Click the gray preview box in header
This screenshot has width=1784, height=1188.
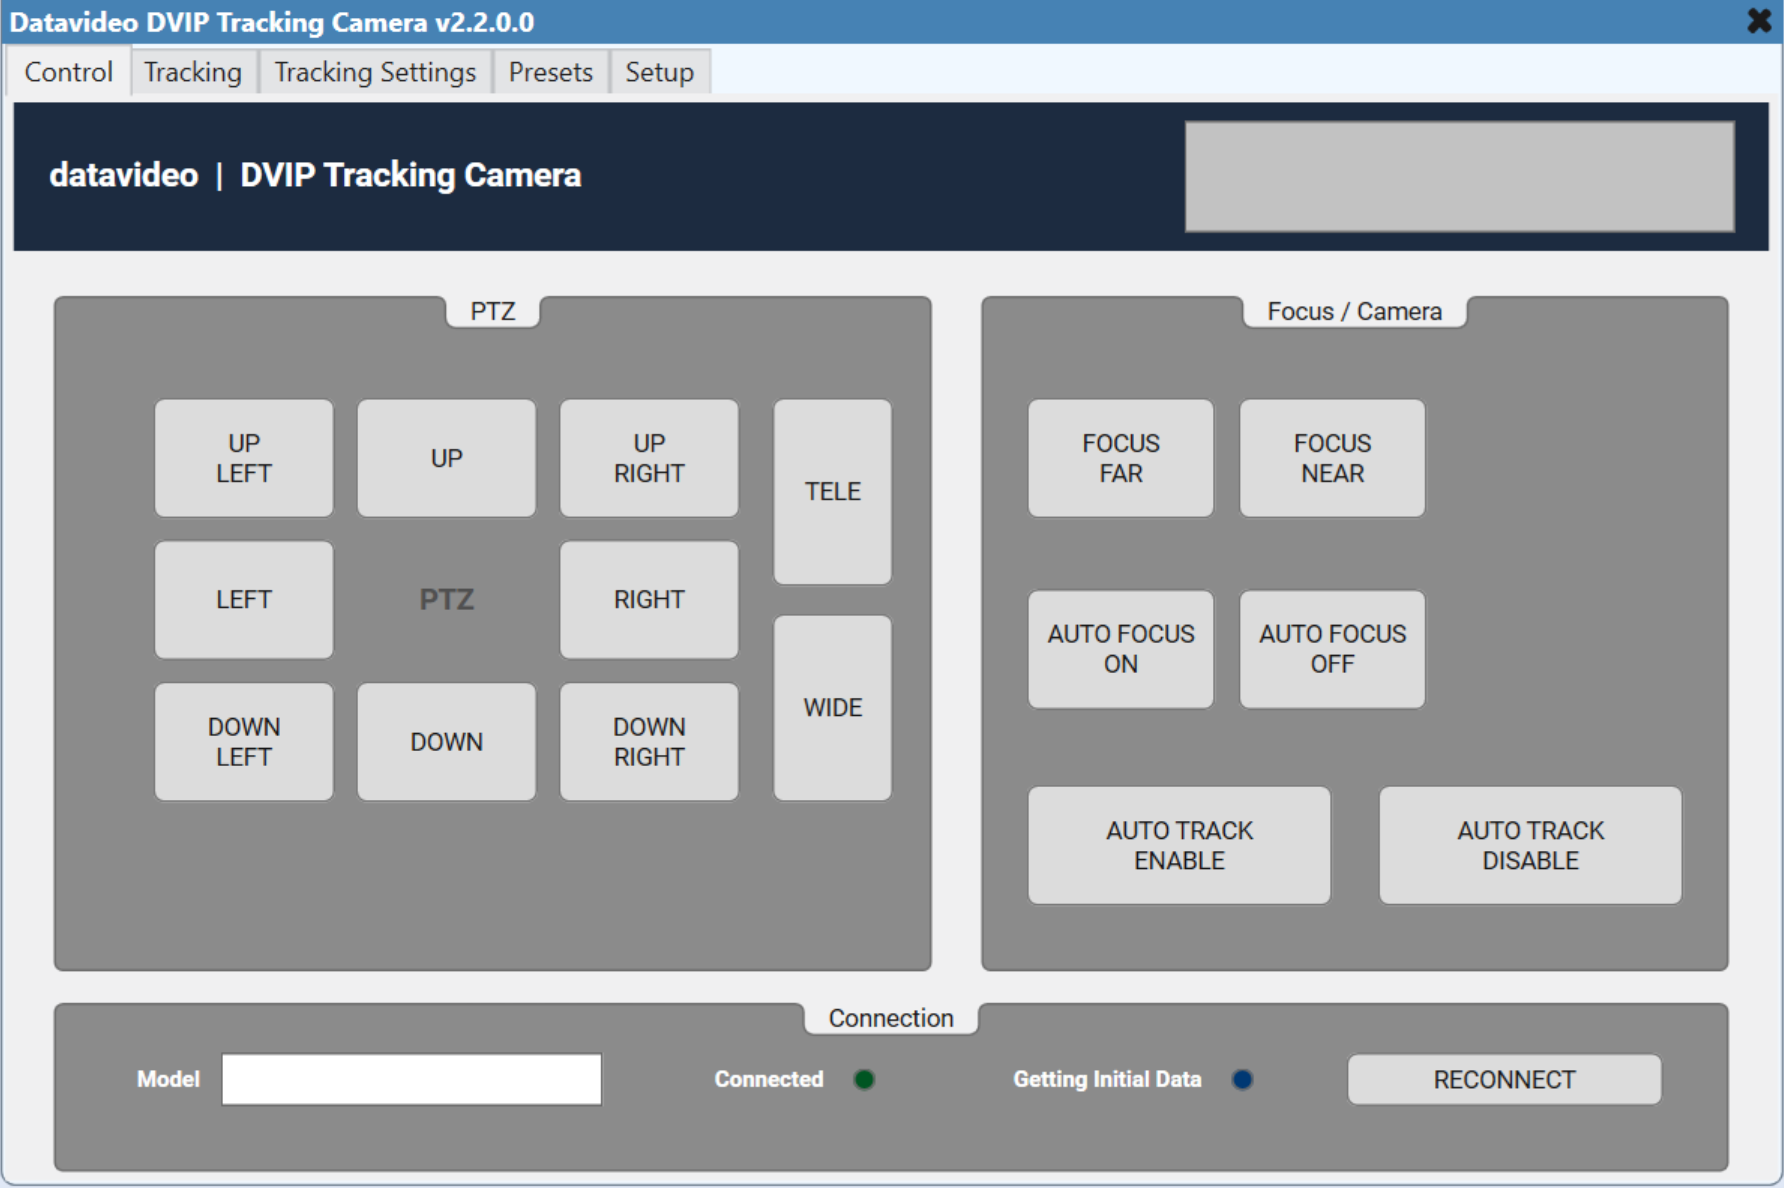[1459, 177]
